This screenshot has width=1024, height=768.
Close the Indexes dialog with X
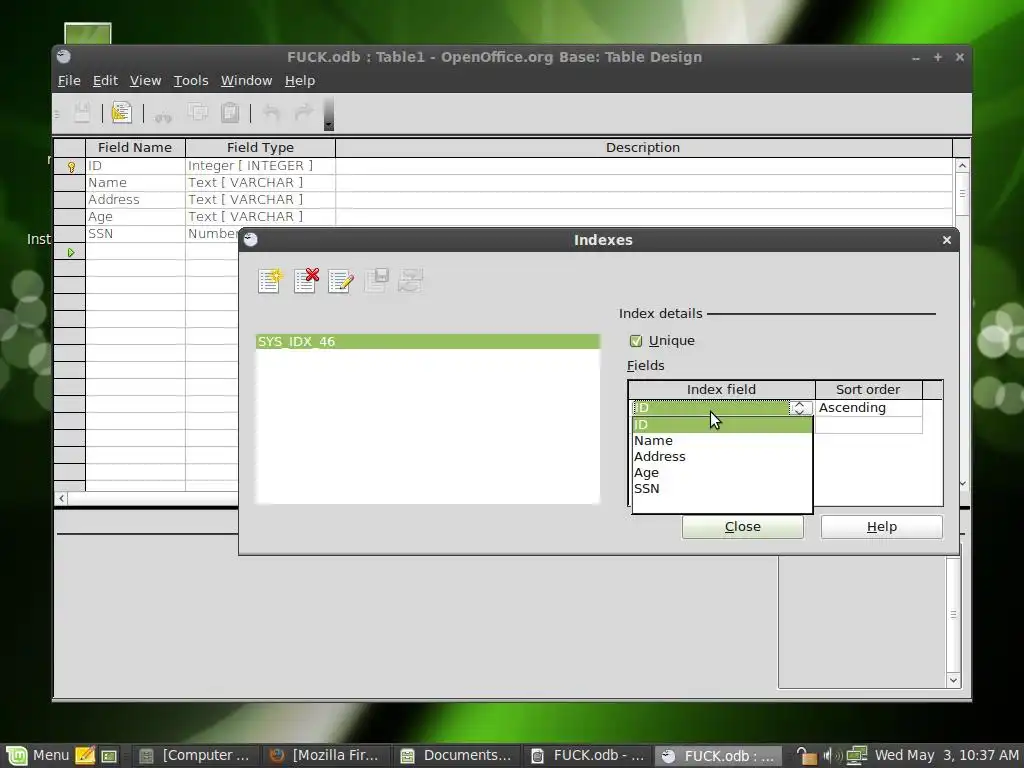pos(947,240)
